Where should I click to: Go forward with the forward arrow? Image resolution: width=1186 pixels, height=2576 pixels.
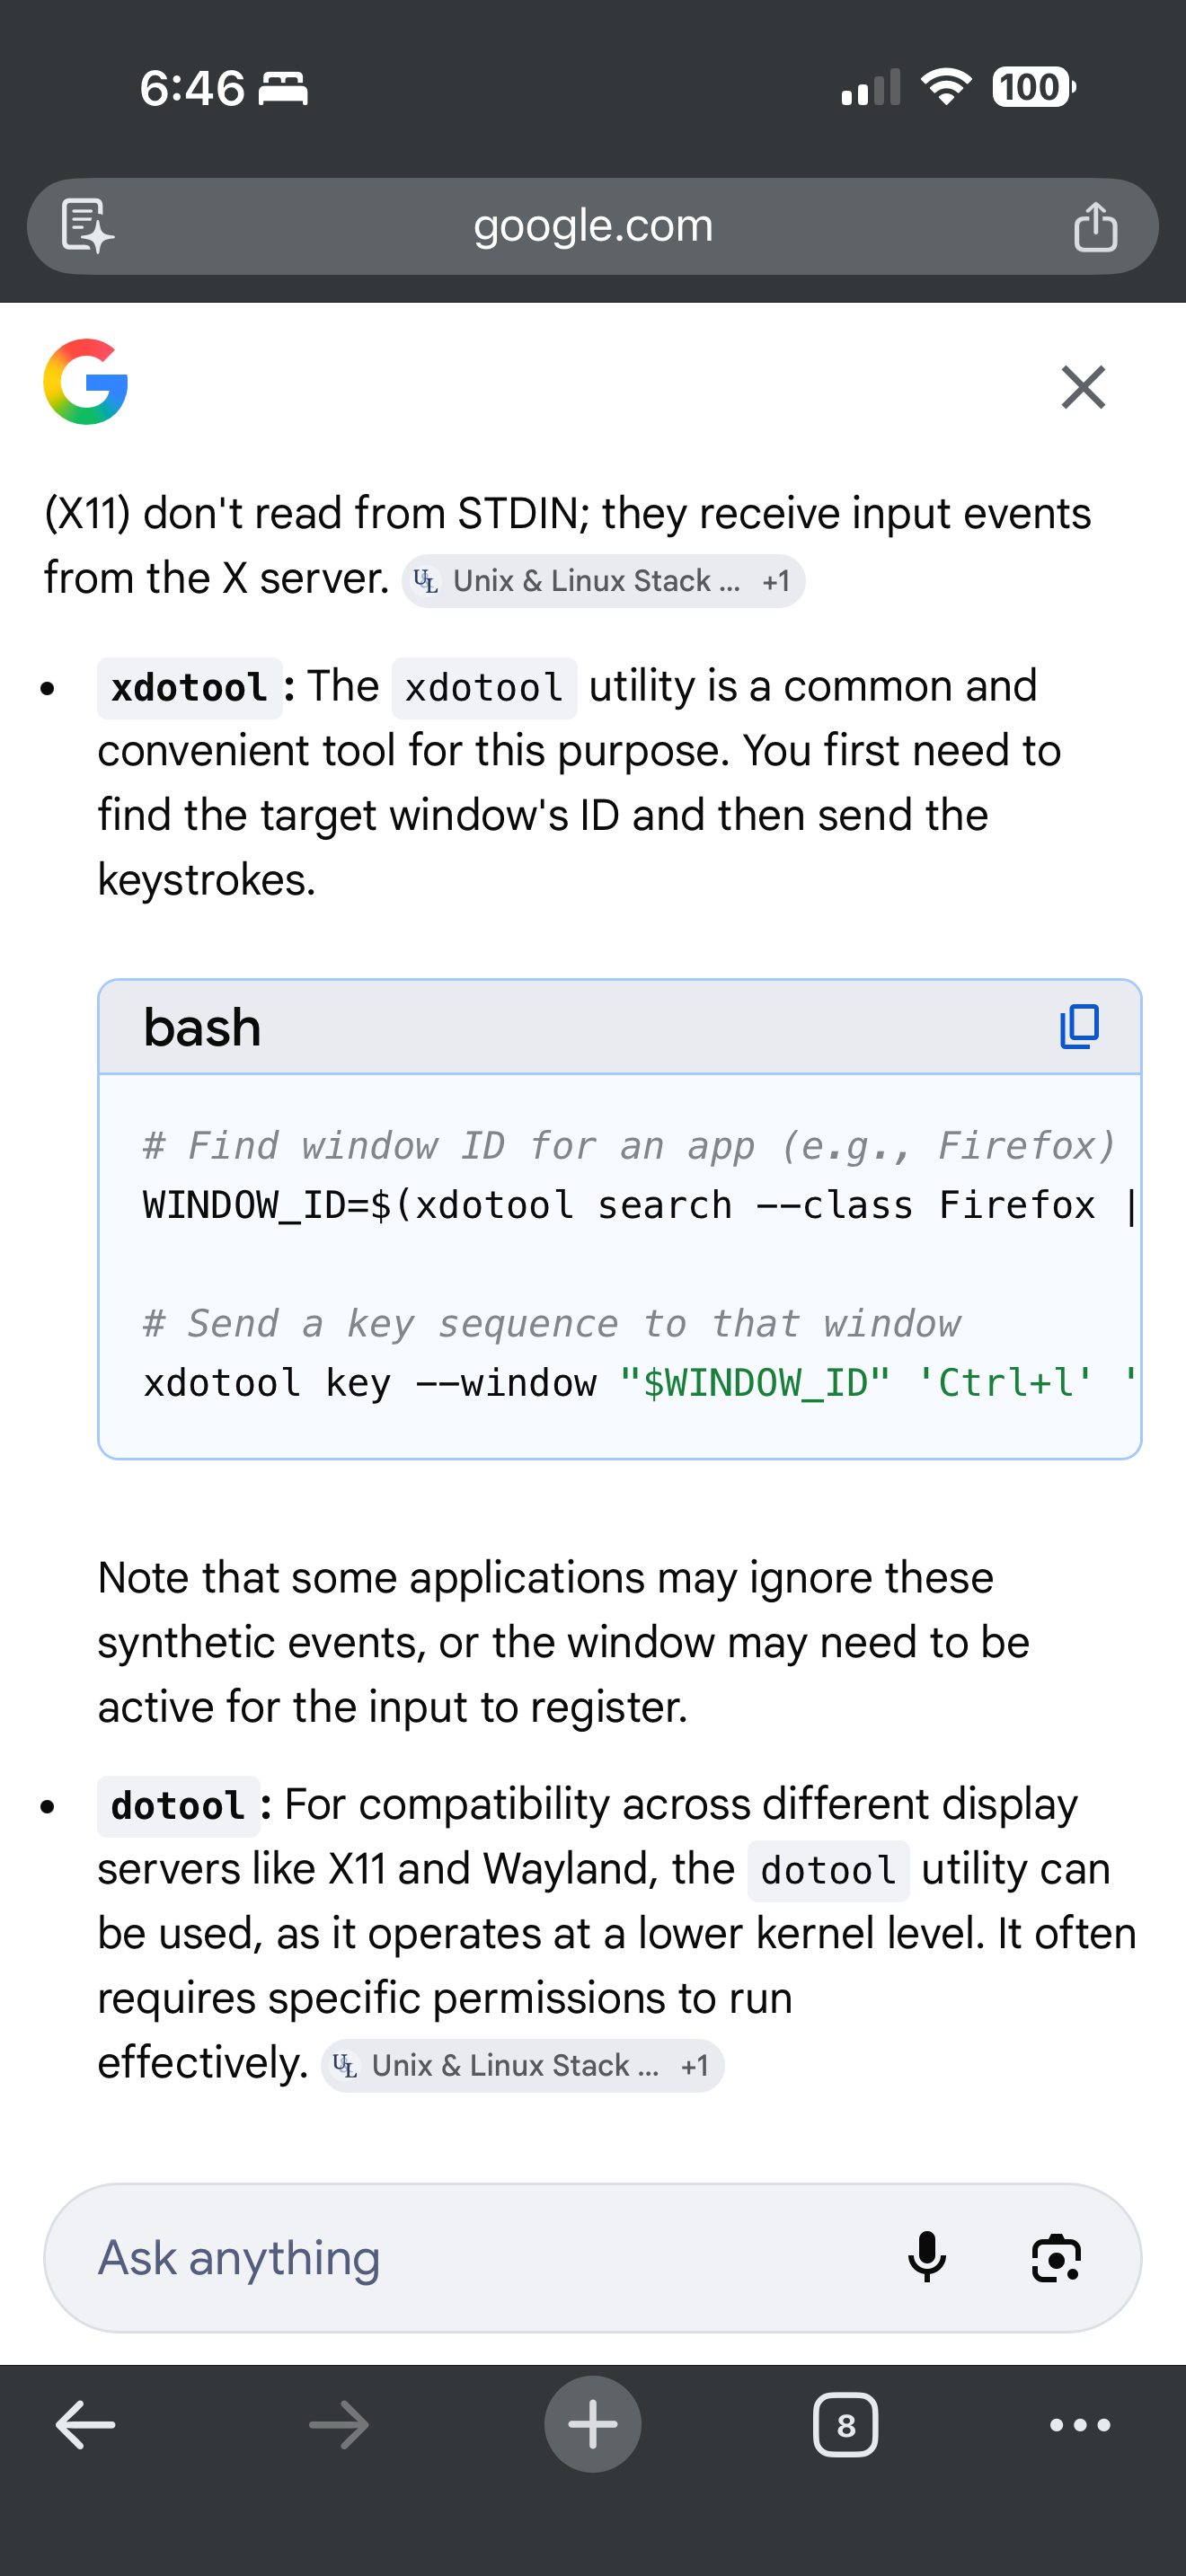point(339,2425)
